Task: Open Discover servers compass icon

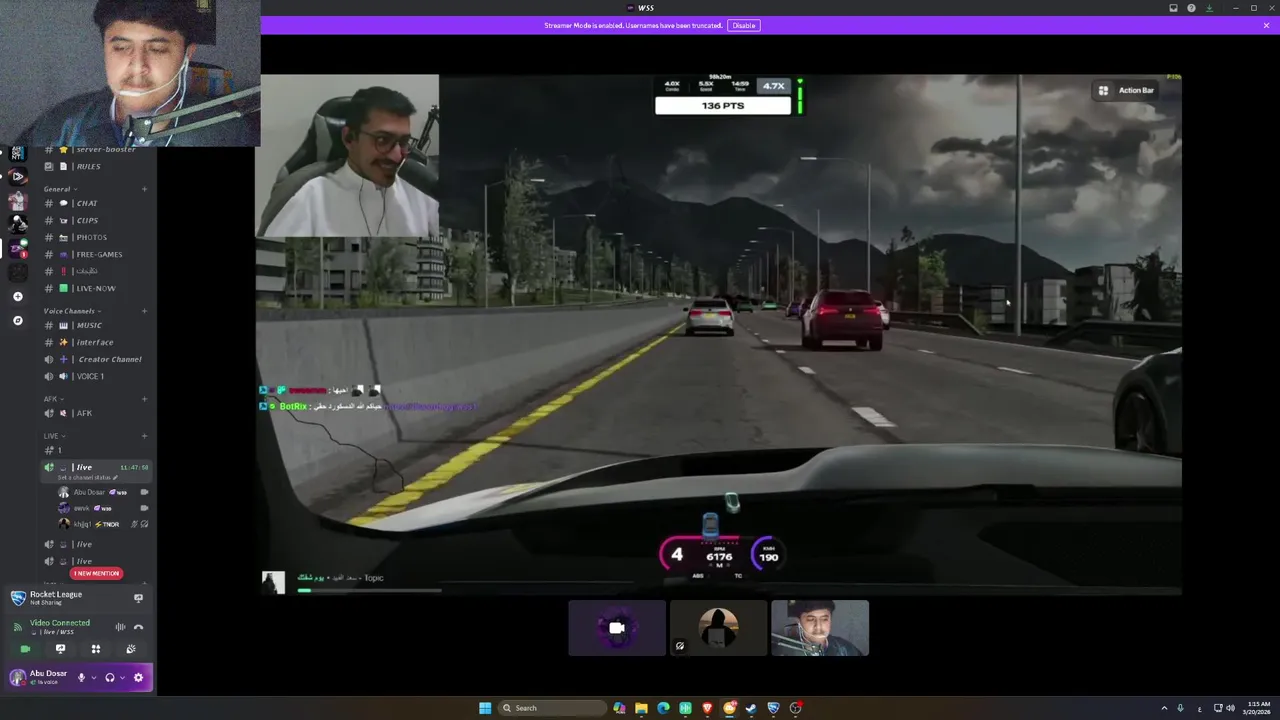Action: 17,321
